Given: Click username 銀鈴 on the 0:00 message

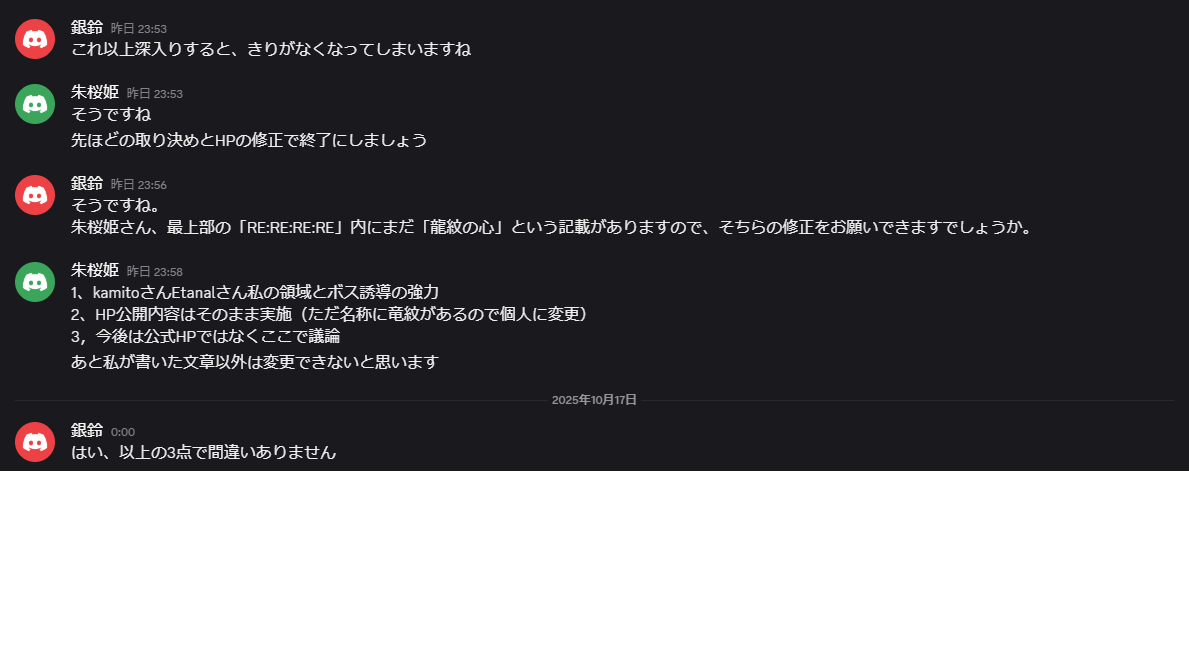Looking at the screenshot, I should (86, 430).
